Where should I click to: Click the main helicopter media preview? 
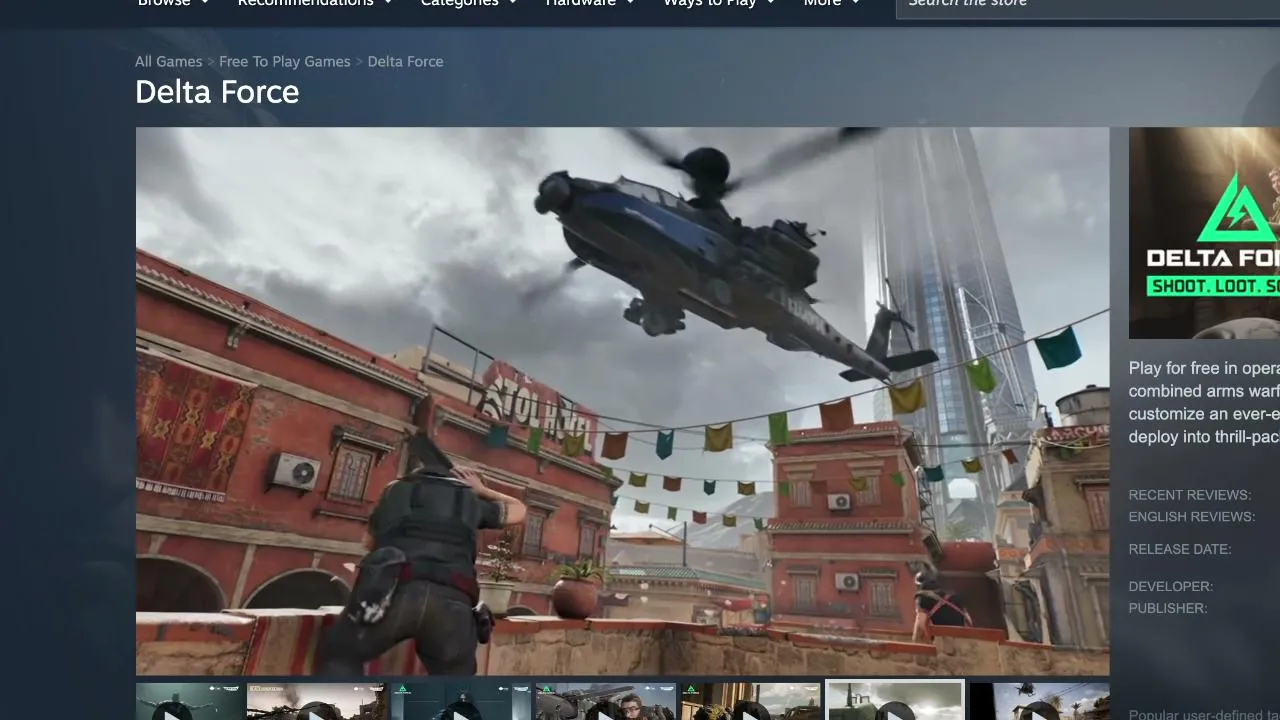click(x=622, y=401)
